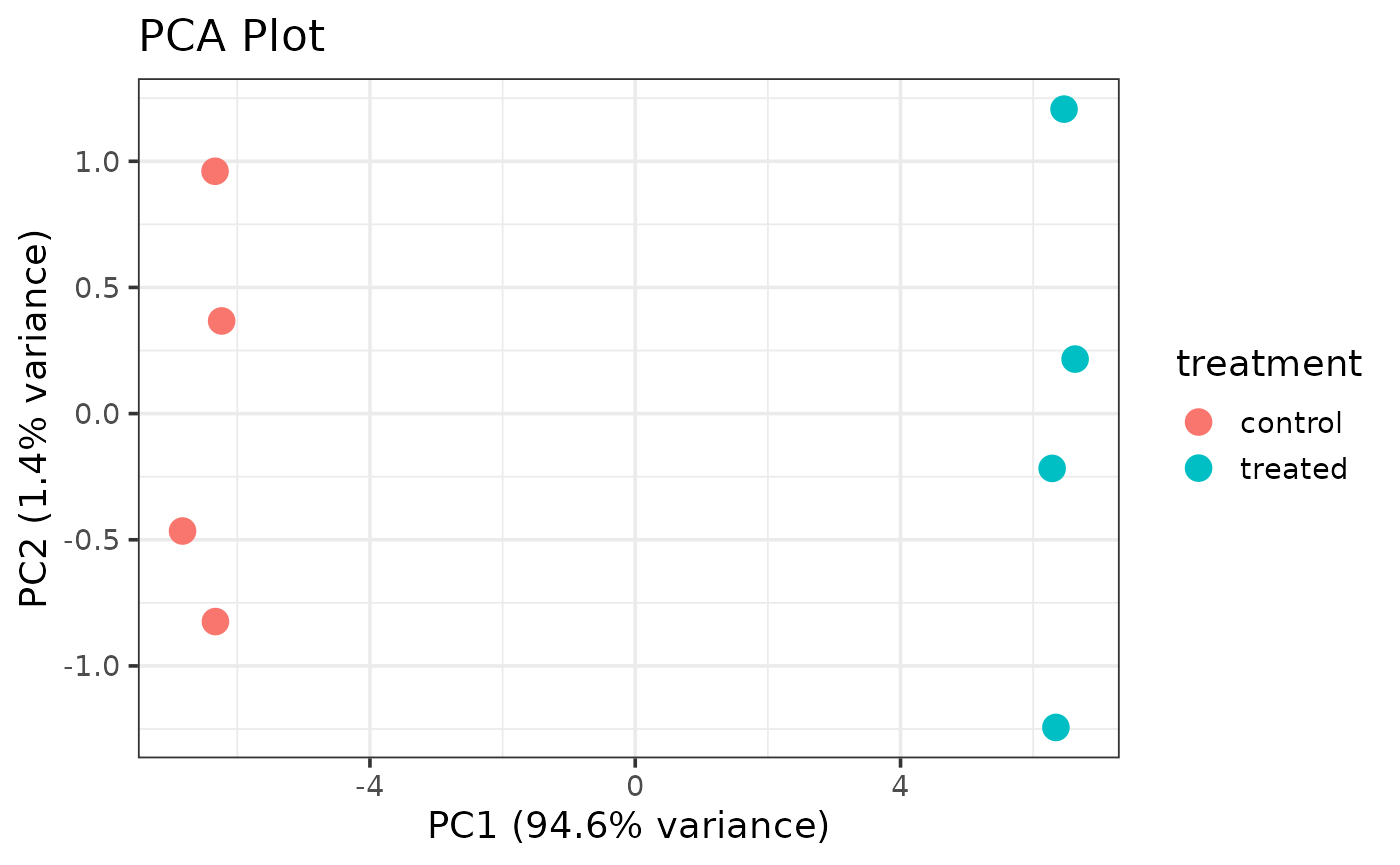
Task: Select the PC1 (94.6% variance) axis label
Action: point(628,826)
